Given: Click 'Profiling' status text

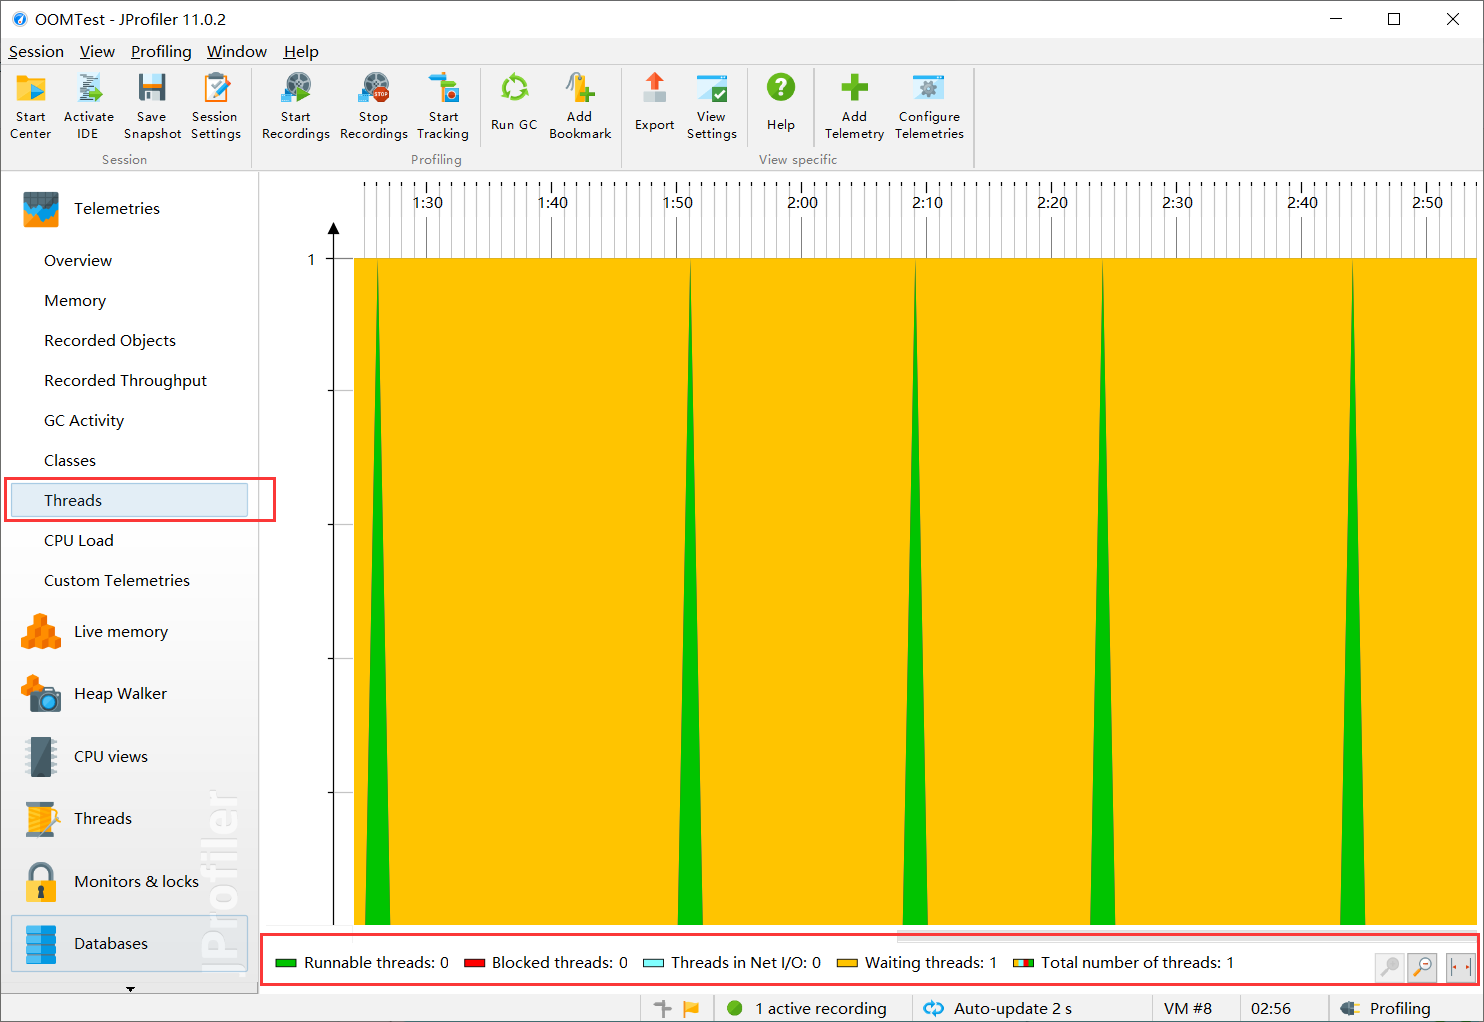Looking at the screenshot, I should tap(1400, 1009).
